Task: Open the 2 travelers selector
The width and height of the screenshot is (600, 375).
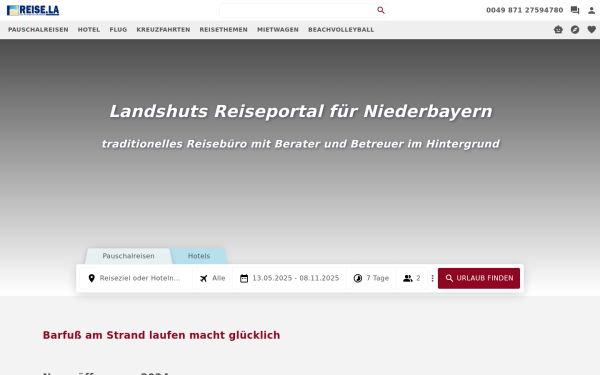Action: 412,278
